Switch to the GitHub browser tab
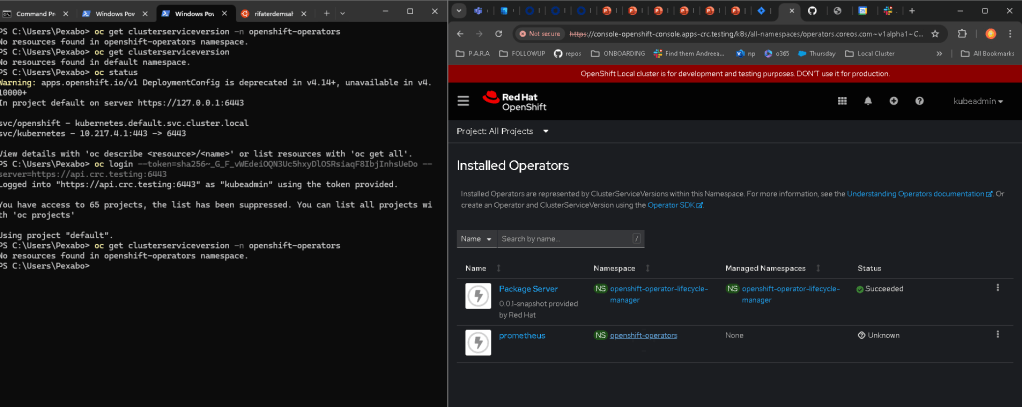1022x407 pixels. (x=812, y=11)
